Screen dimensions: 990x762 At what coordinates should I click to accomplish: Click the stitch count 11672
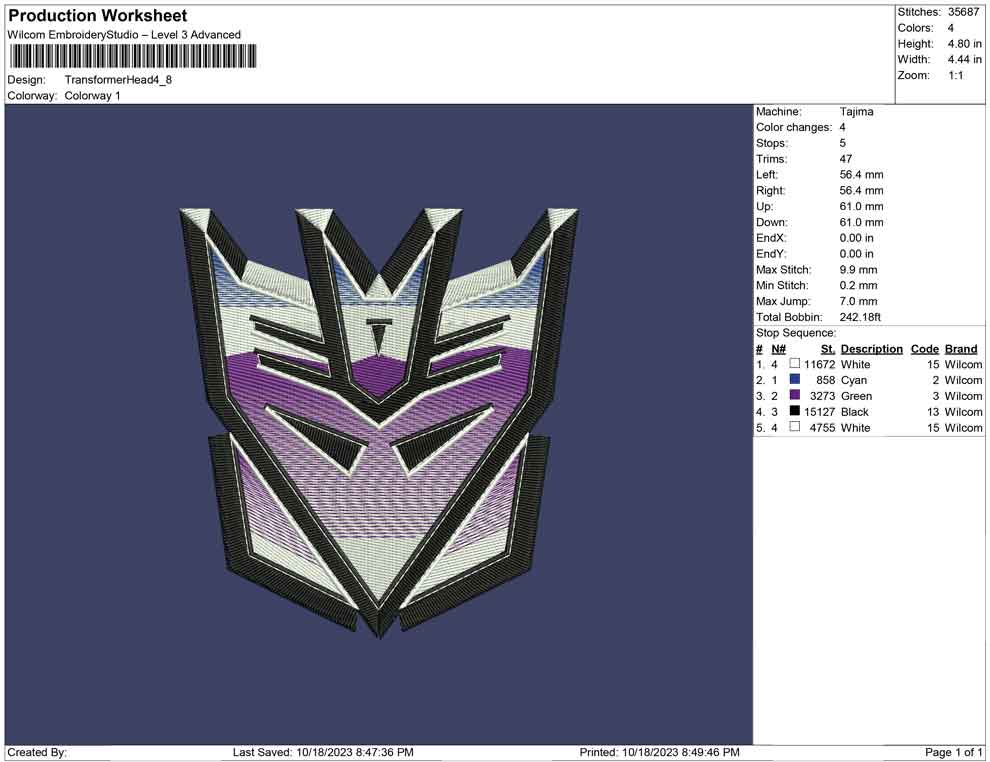[x=820, y=364]
